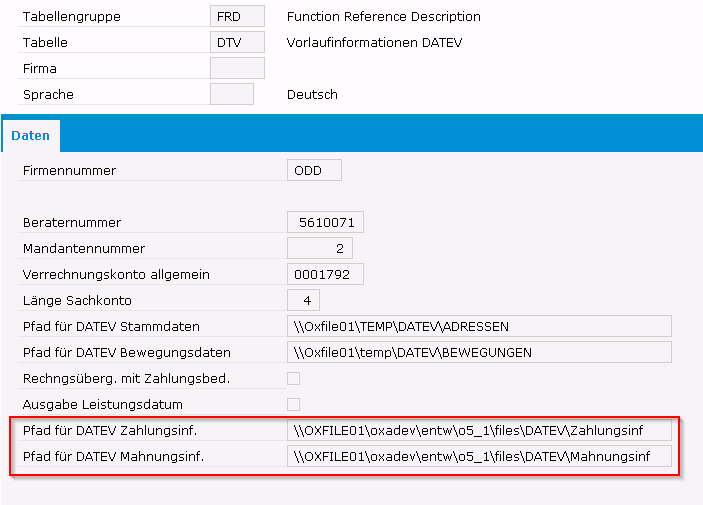Select the 'Pfad für DATEV Stammdaten' label
703x505 pixels.
[x=111, y=327]
